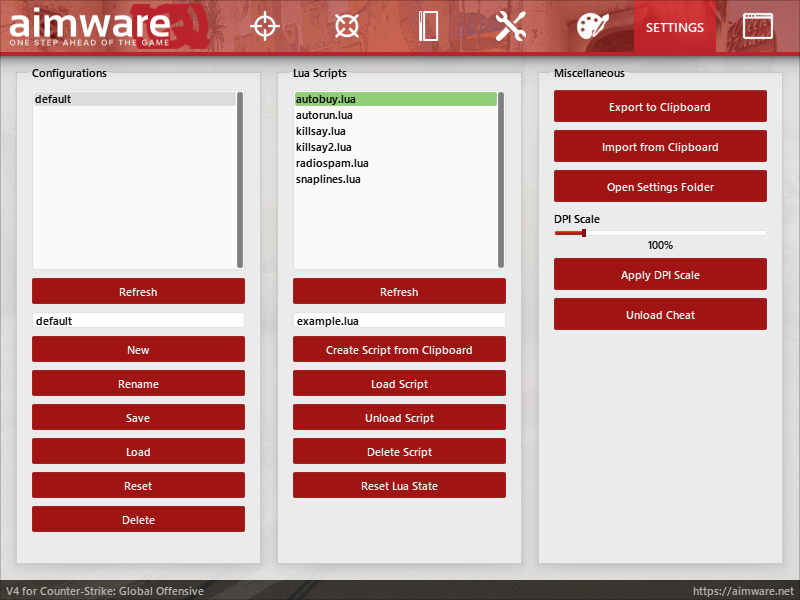This screenshot has width=800, height=600.
Task: Open the wrench and screwdriver tab
Action: click(x=511, y=27)
